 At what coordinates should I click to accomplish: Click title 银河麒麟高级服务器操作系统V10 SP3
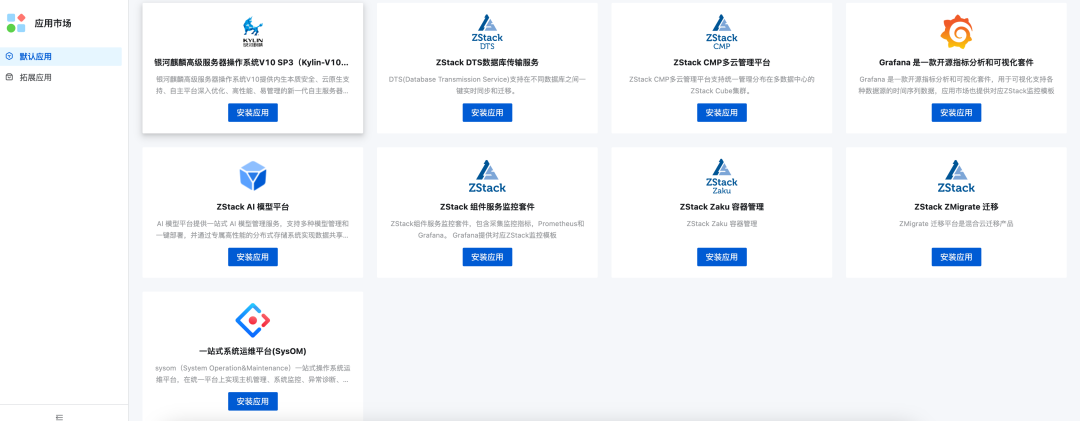click(x=253, y=62)
